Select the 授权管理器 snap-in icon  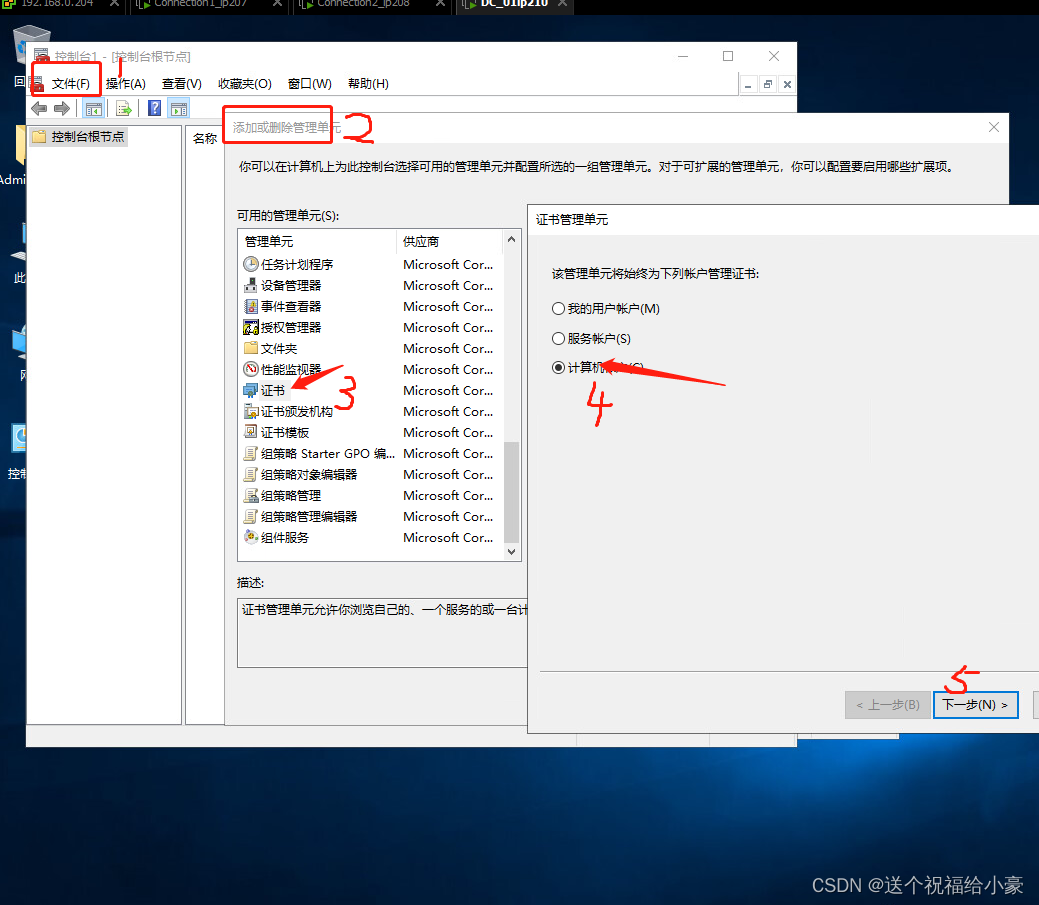pos(250,327)
